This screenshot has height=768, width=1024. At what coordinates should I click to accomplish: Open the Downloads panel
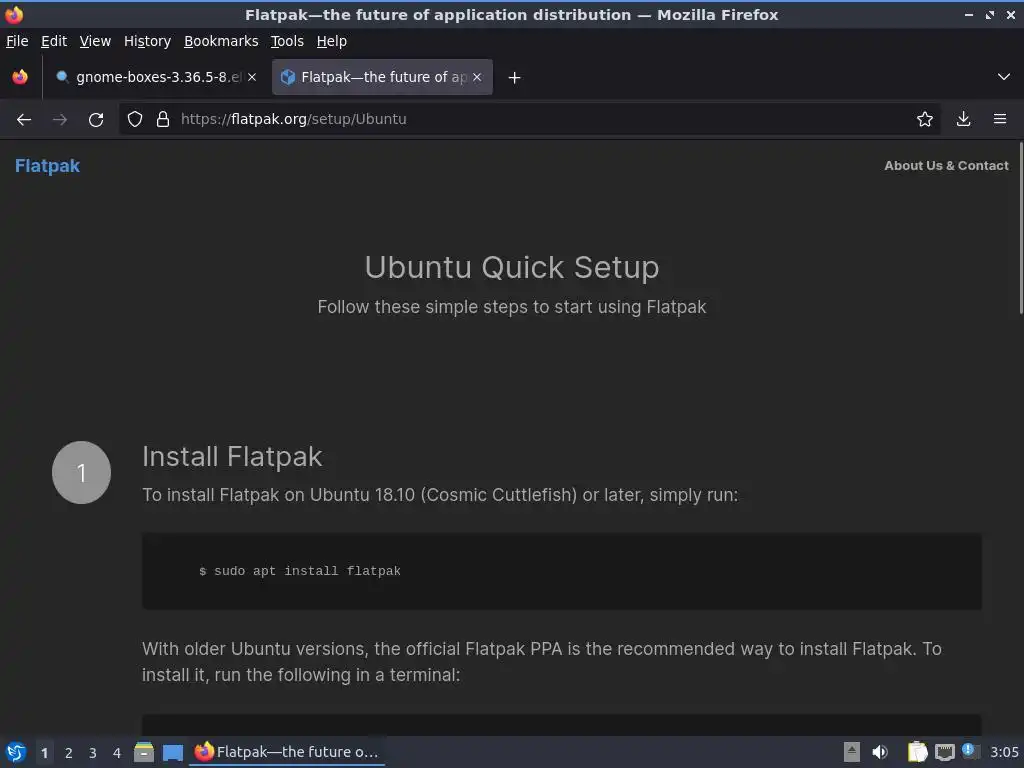pos(963,119)
